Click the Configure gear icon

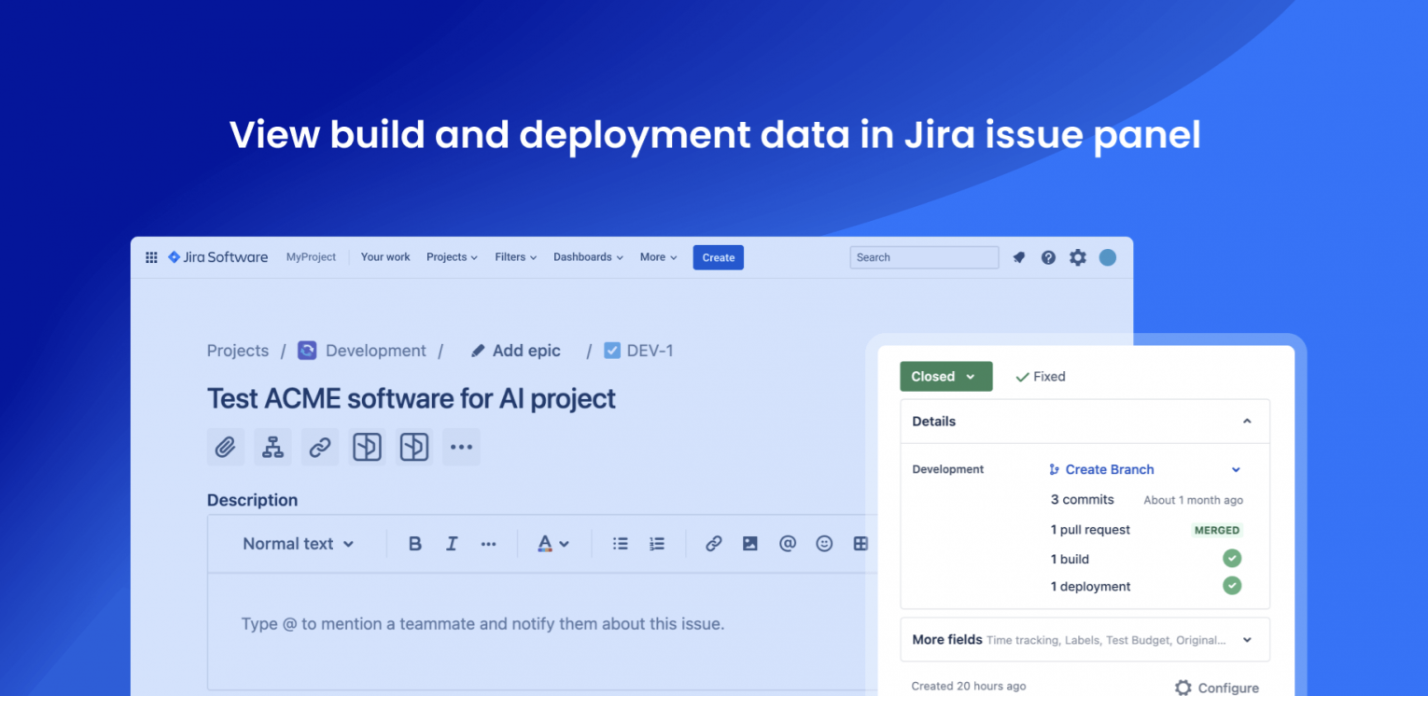click(1183, 688)
